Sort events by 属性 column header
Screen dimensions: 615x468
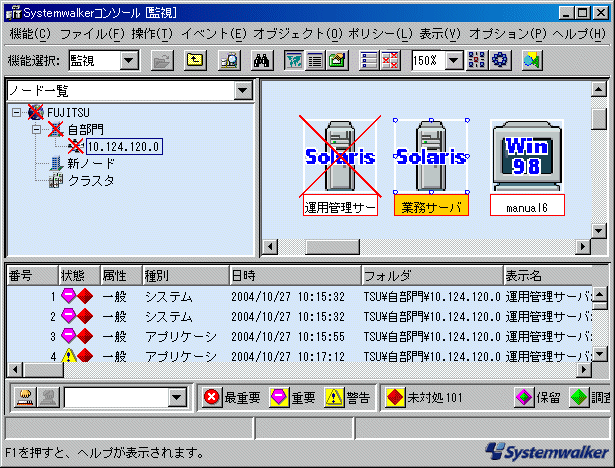(121, 275)
